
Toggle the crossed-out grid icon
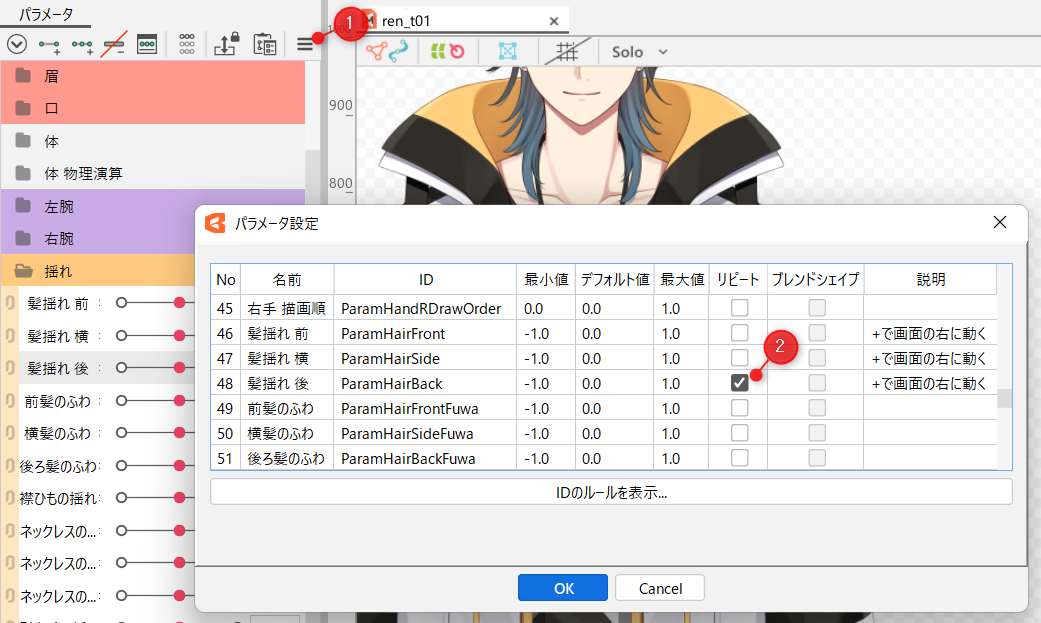click(566, 51)
